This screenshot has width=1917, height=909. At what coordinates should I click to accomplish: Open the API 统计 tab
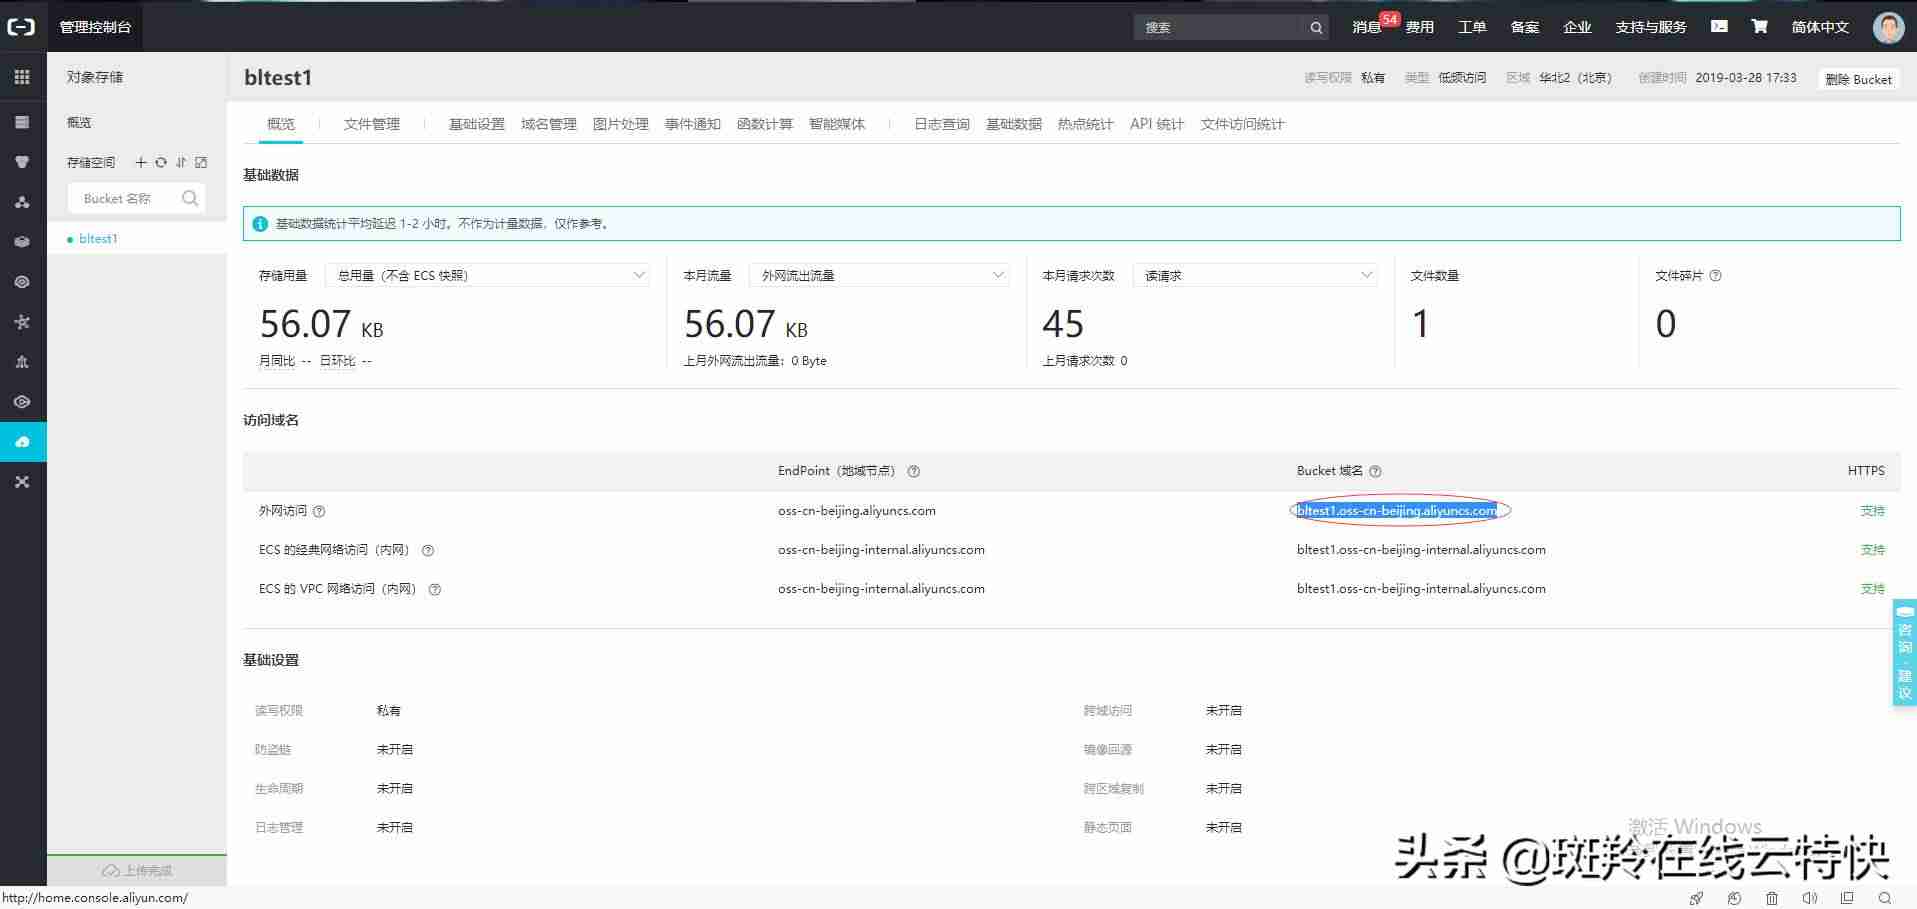tap(1157, 124)
